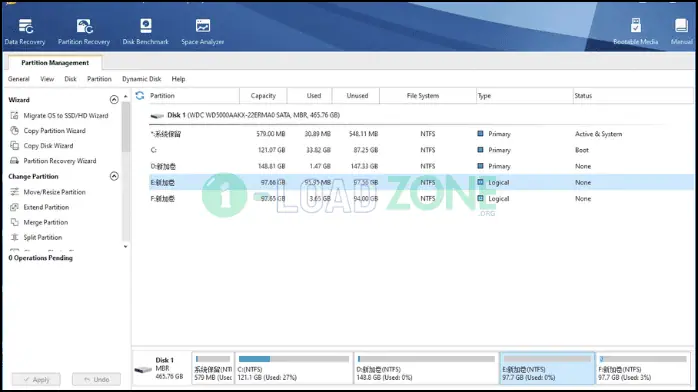Image resolution: width=698 pixels, height=392 pixels.
Task: Launch the Partition Recovery tool
Action: point(84,32)
